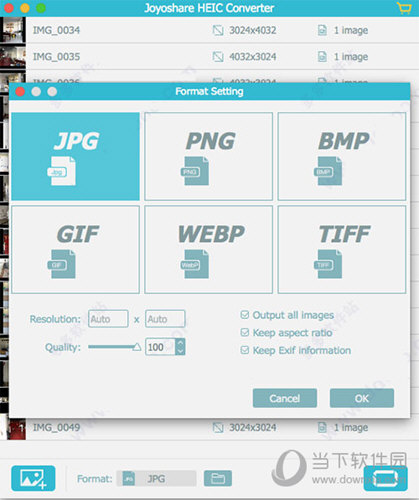Close the Format Setting dialog with red button
The height and width of the screenshot is (500, 419).
click(x=20, y=92)
